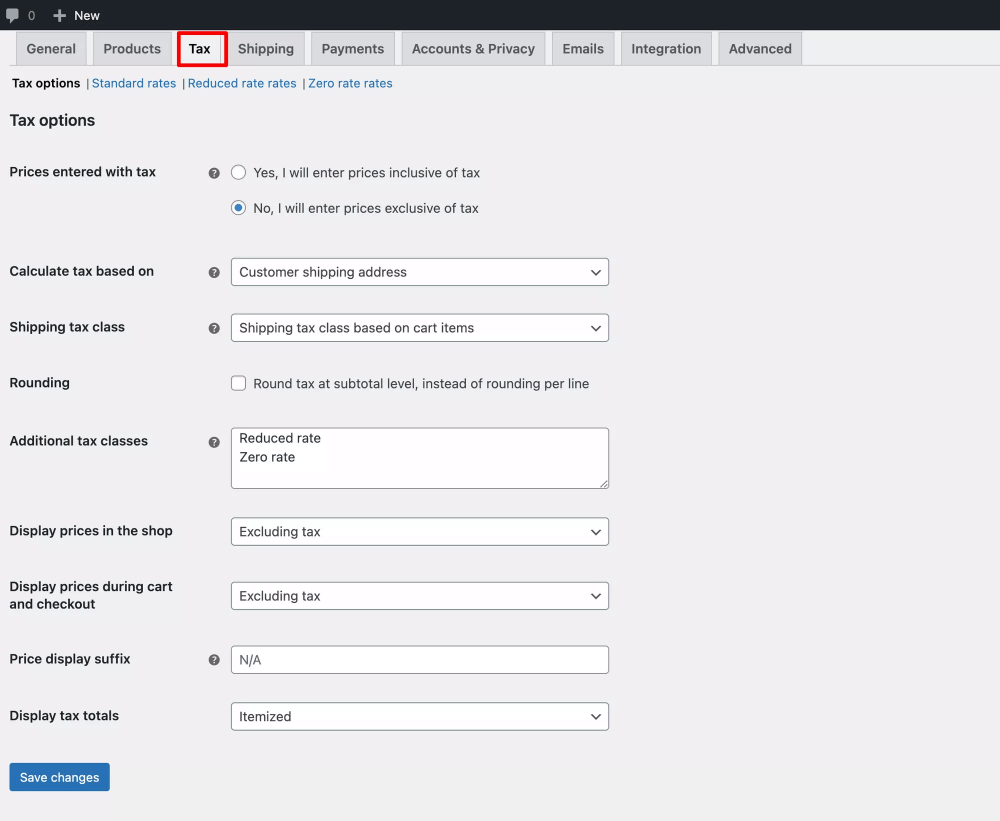The height and width of the screenshot is (821, 1000).
Task: Open Display prices during cart and checkout dropdown
Action: (x=420, y=596)
